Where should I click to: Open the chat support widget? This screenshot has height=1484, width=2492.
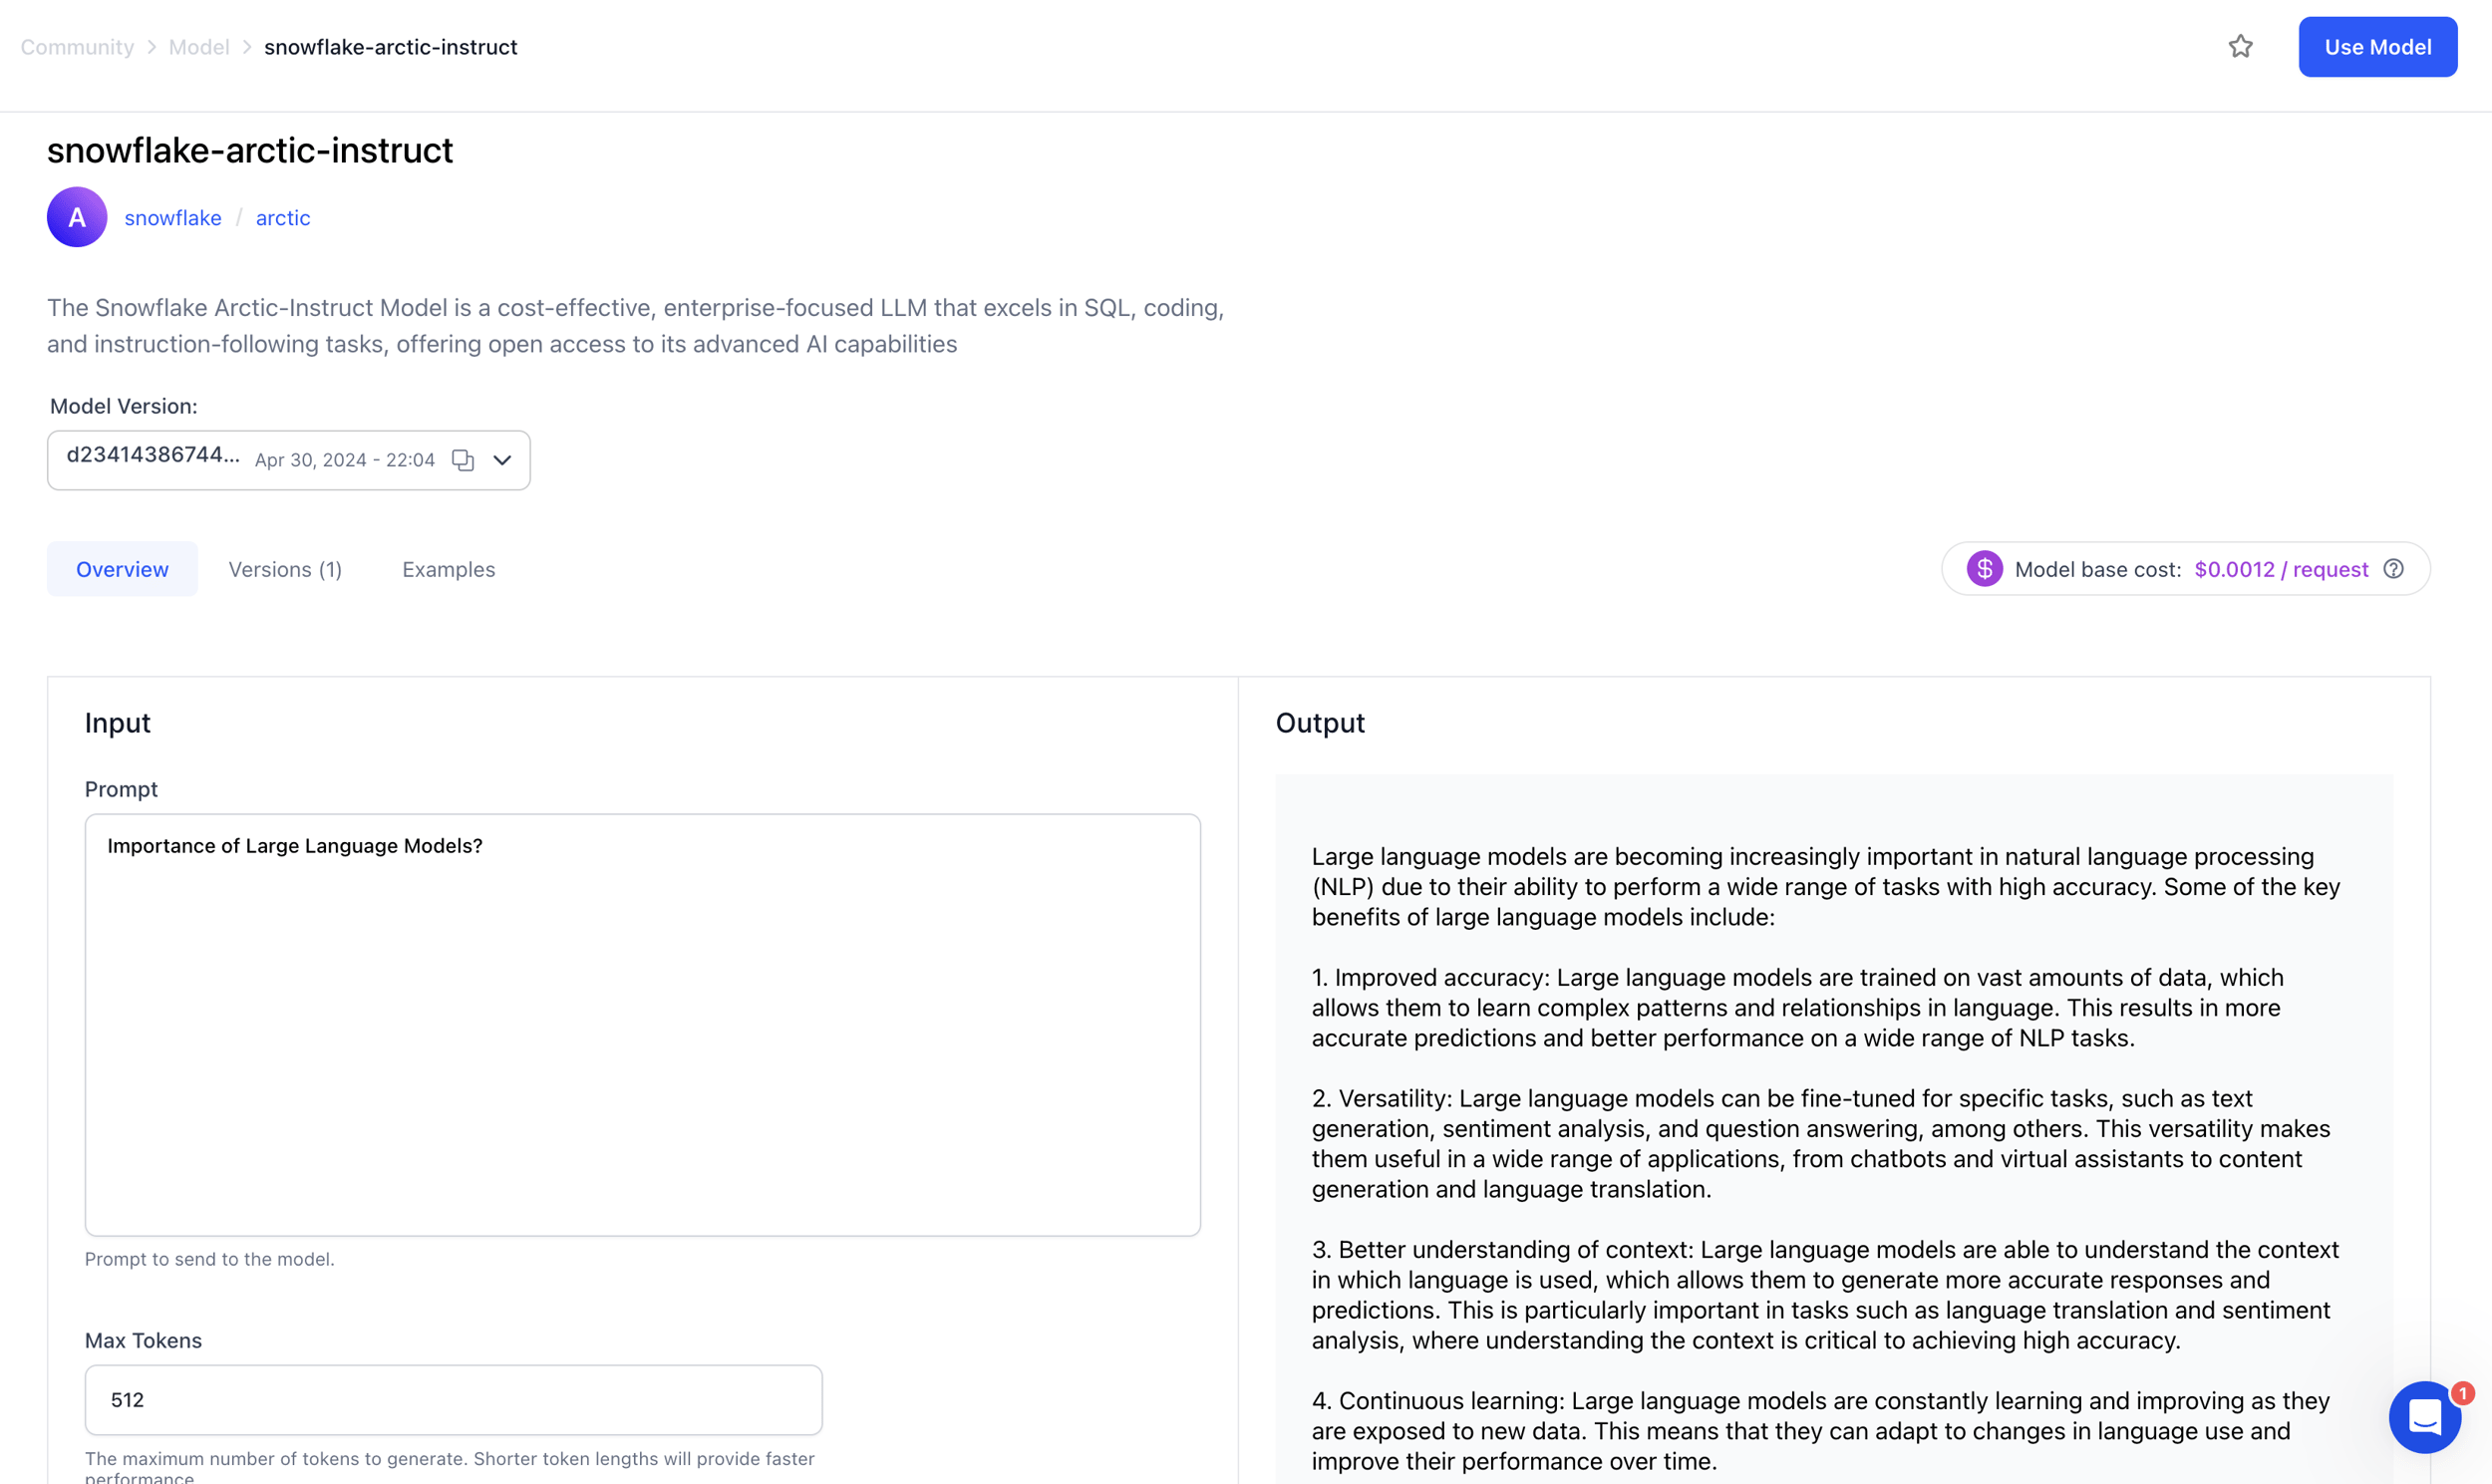pos(2424,1416)
